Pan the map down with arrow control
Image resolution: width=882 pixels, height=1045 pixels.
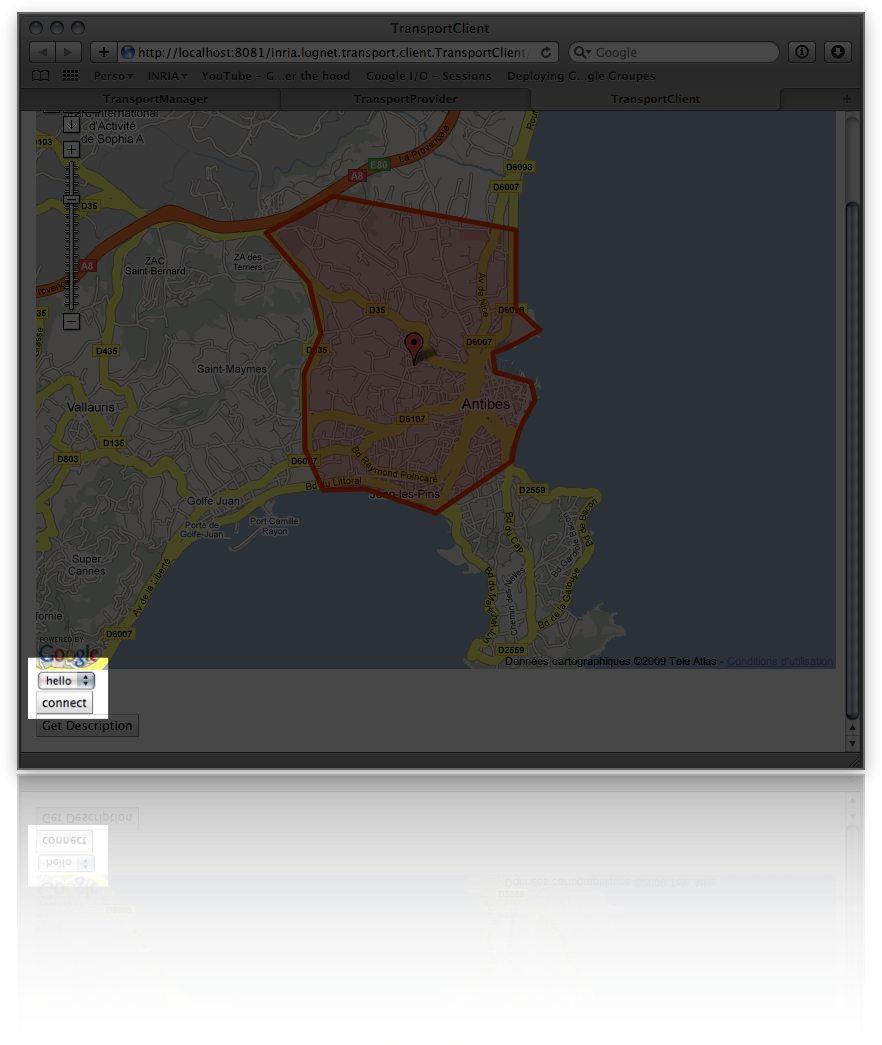pyautogui.click(x=71, y=125)
